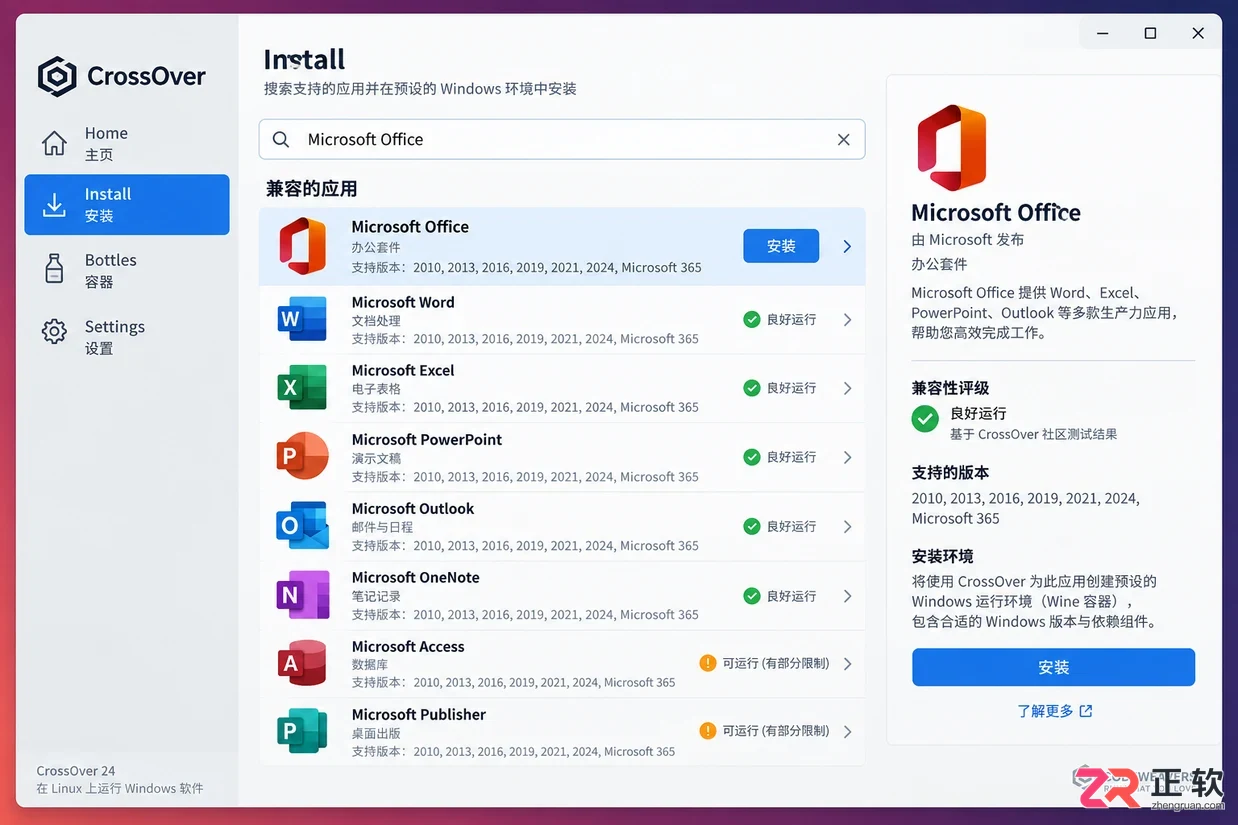
Task: Click external link icon beside 了解更多
Action: [1086, 711]
